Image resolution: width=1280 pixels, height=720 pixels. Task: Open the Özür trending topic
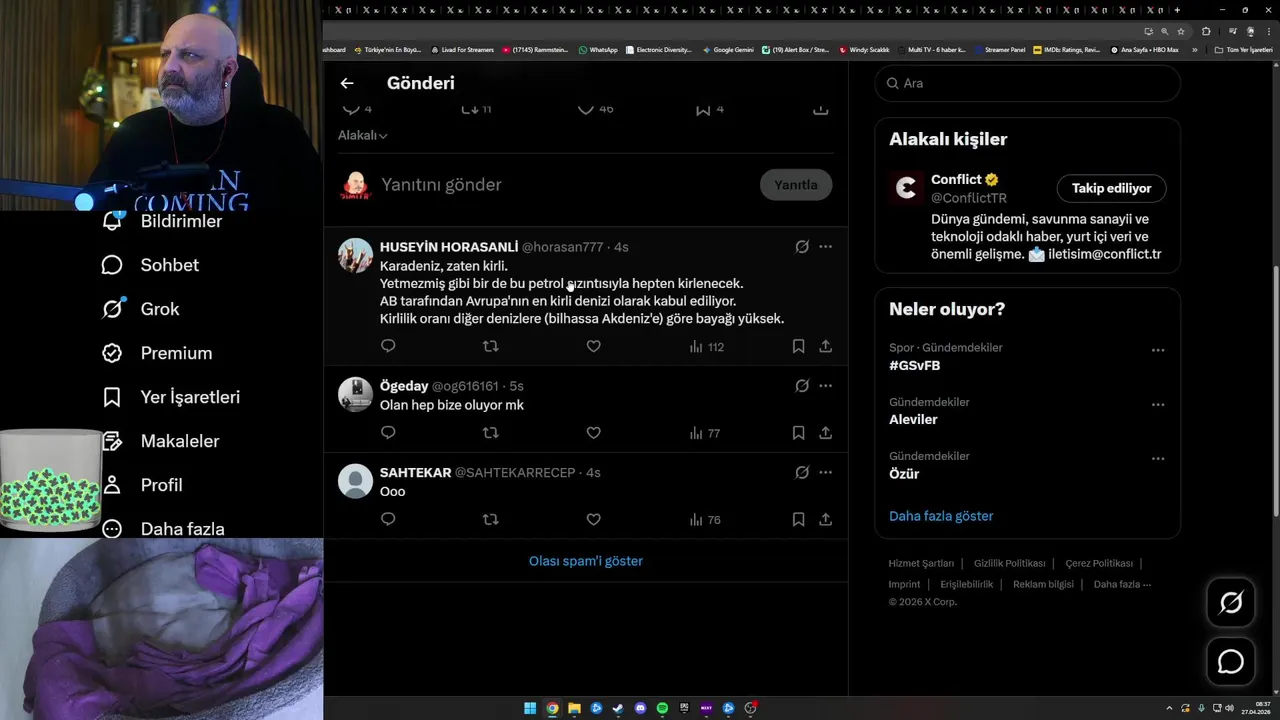pyautogui.click(x=904, y=474)
